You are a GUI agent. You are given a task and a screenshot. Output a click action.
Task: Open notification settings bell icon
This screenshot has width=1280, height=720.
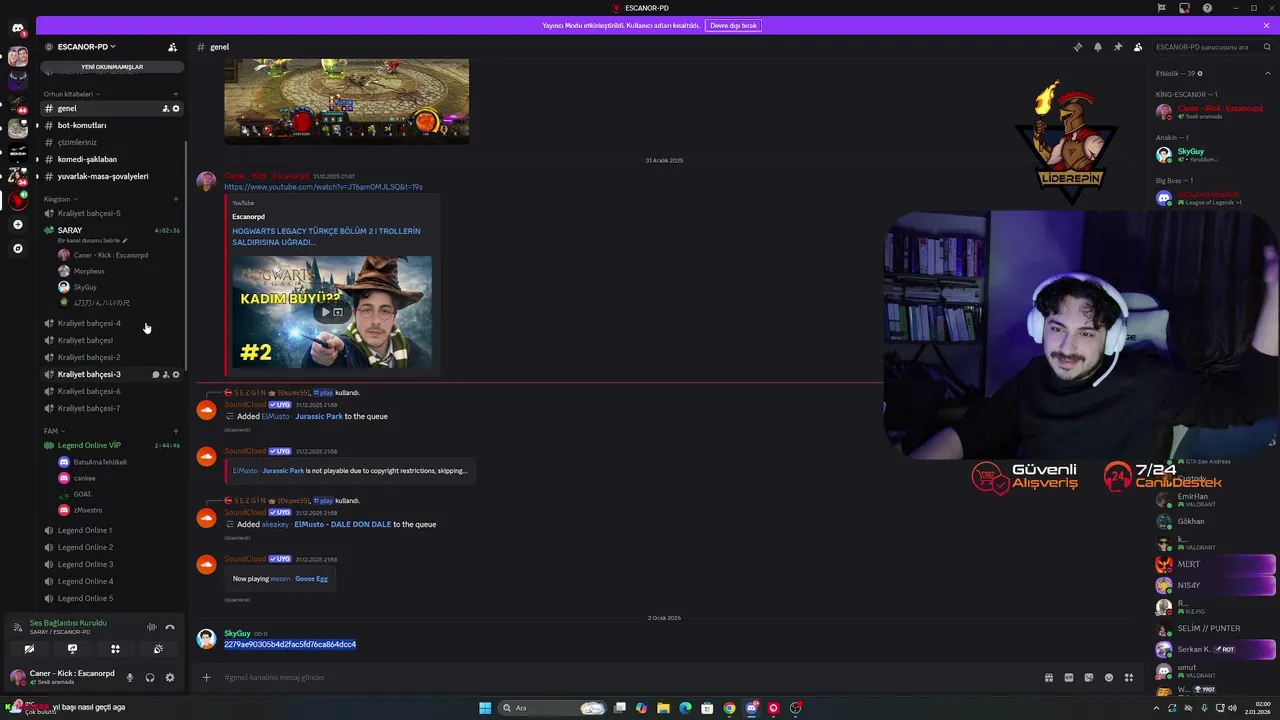pyautogui.click(x=1097, y=47)
